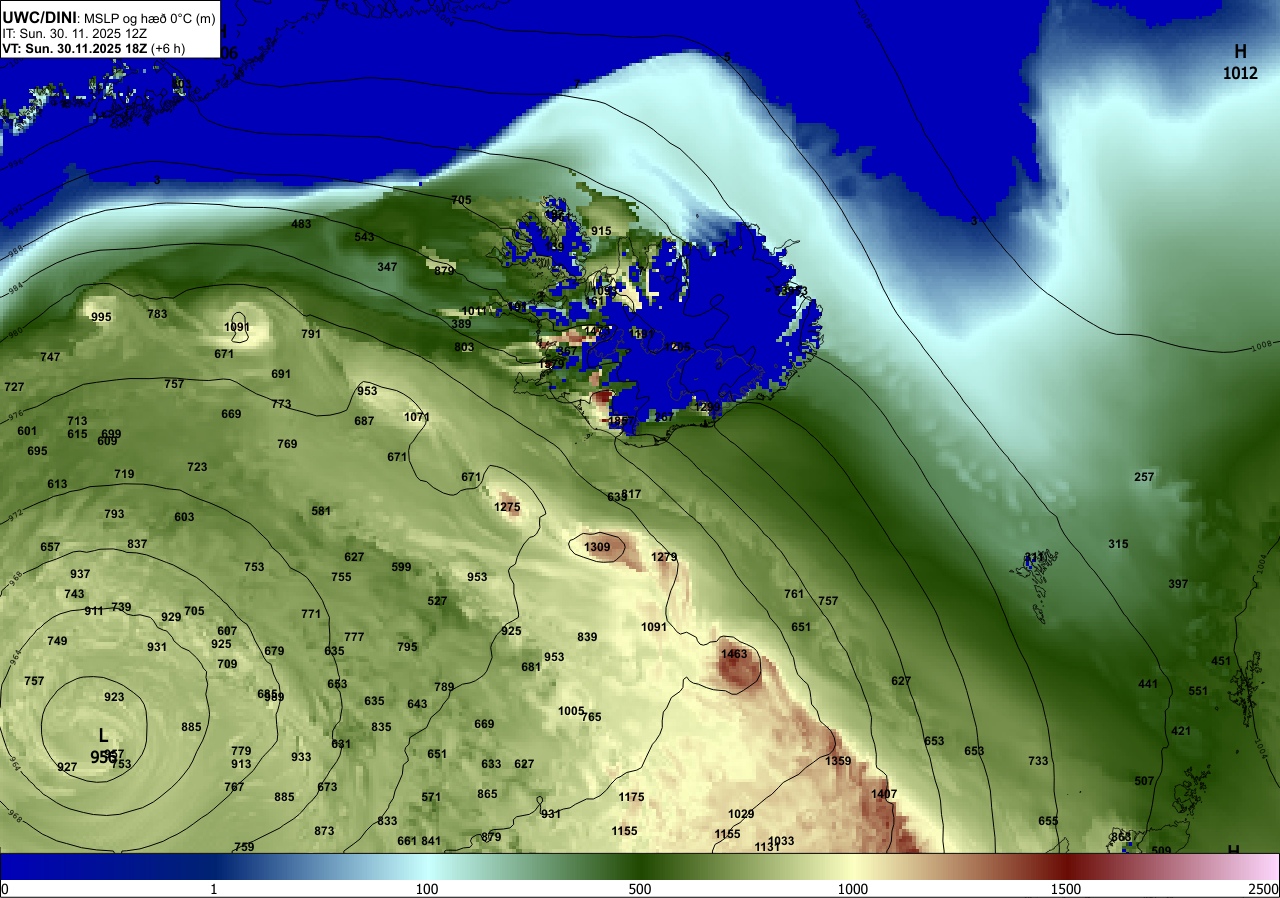The height and width of the screenshot is (898, 1280).
Task: Click the 100 tick on color scale
Action: (x=427, y=889)
